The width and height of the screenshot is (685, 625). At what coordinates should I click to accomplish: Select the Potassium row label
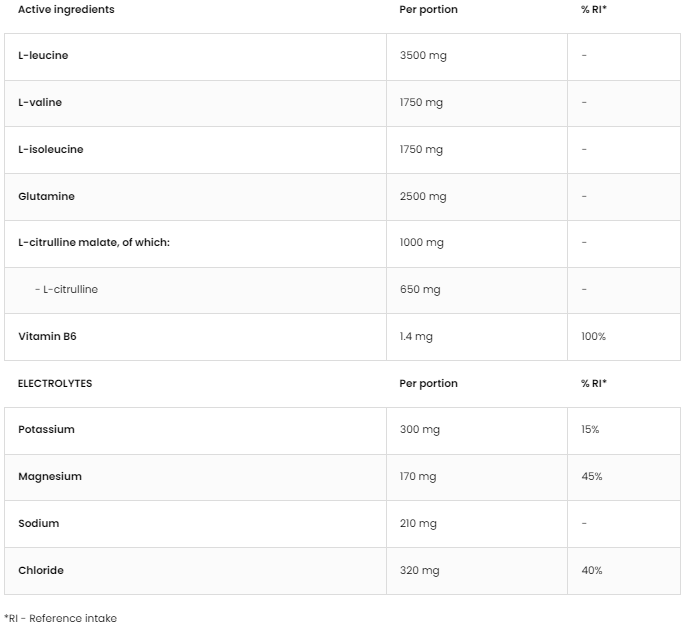coord(46,430)
